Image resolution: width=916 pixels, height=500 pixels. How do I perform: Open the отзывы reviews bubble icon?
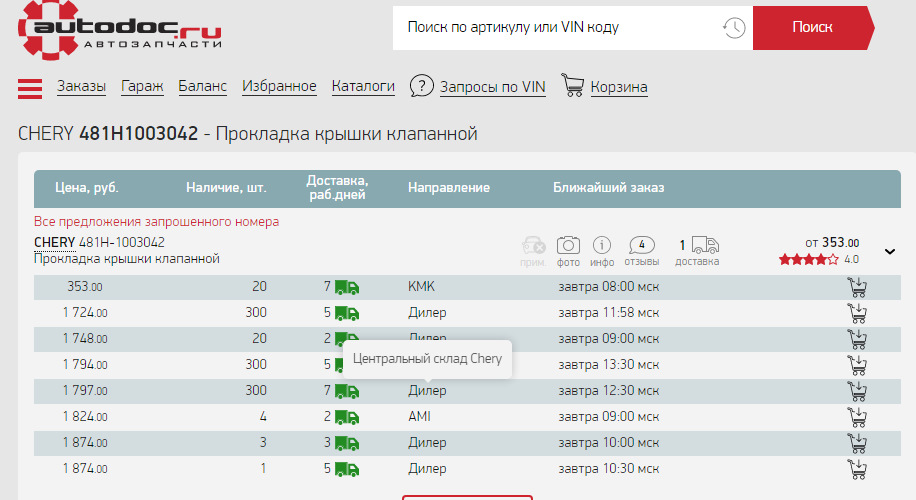641,245
